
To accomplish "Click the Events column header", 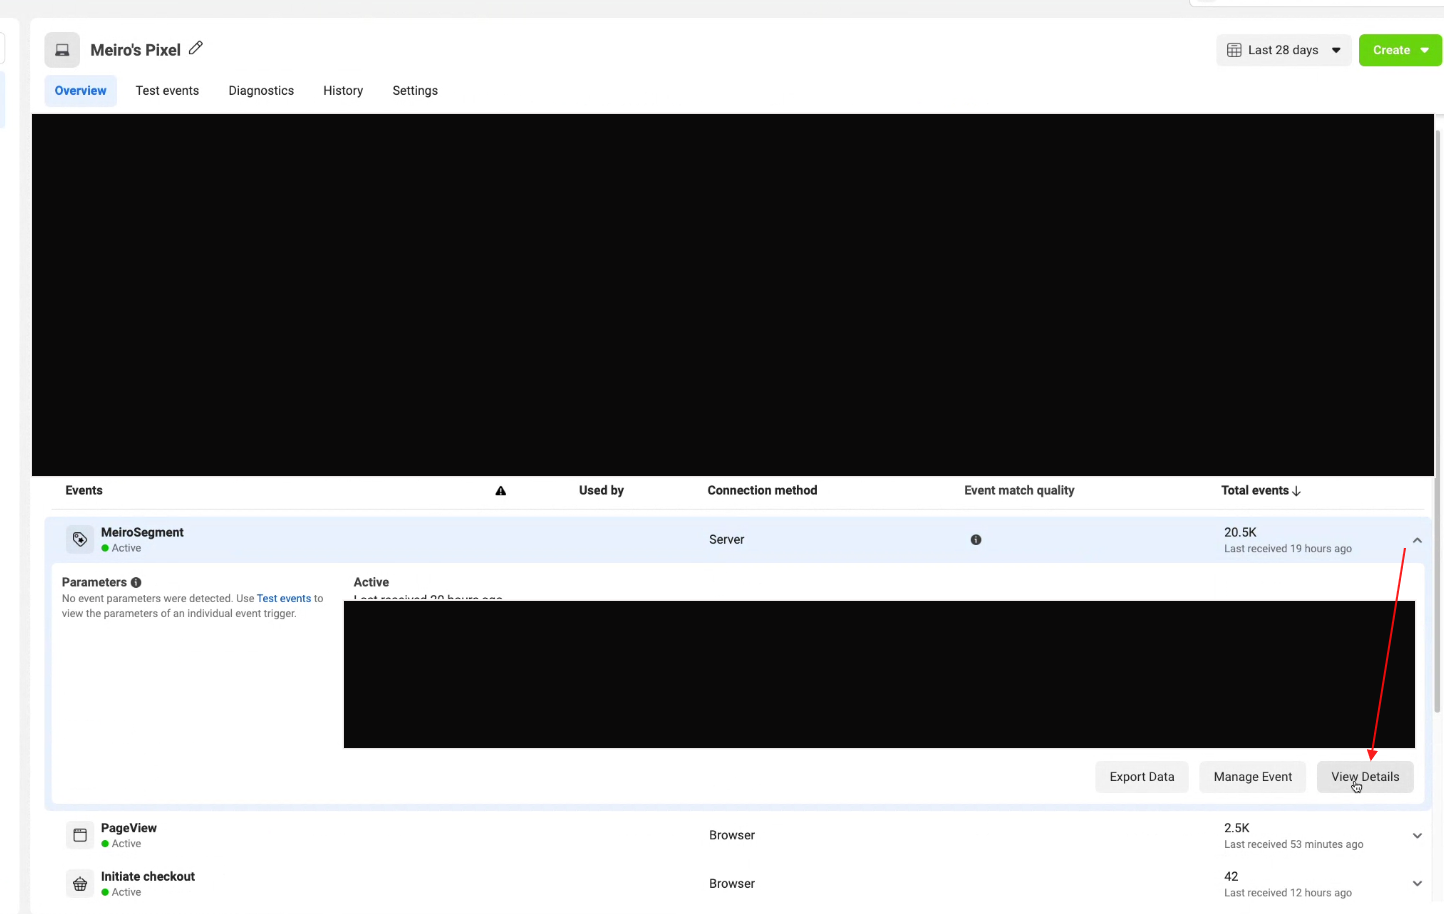I will [x=84, y=491].
